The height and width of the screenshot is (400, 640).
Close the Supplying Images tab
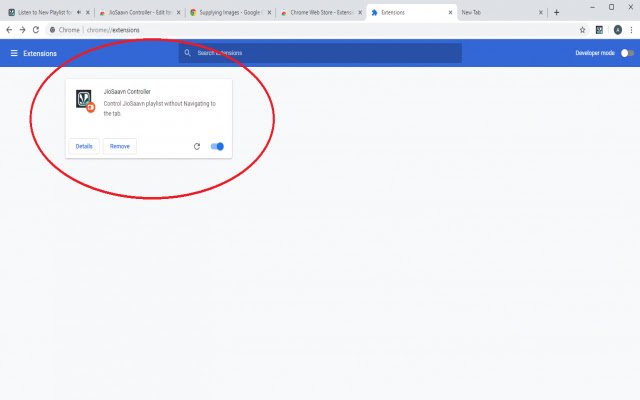269,13
